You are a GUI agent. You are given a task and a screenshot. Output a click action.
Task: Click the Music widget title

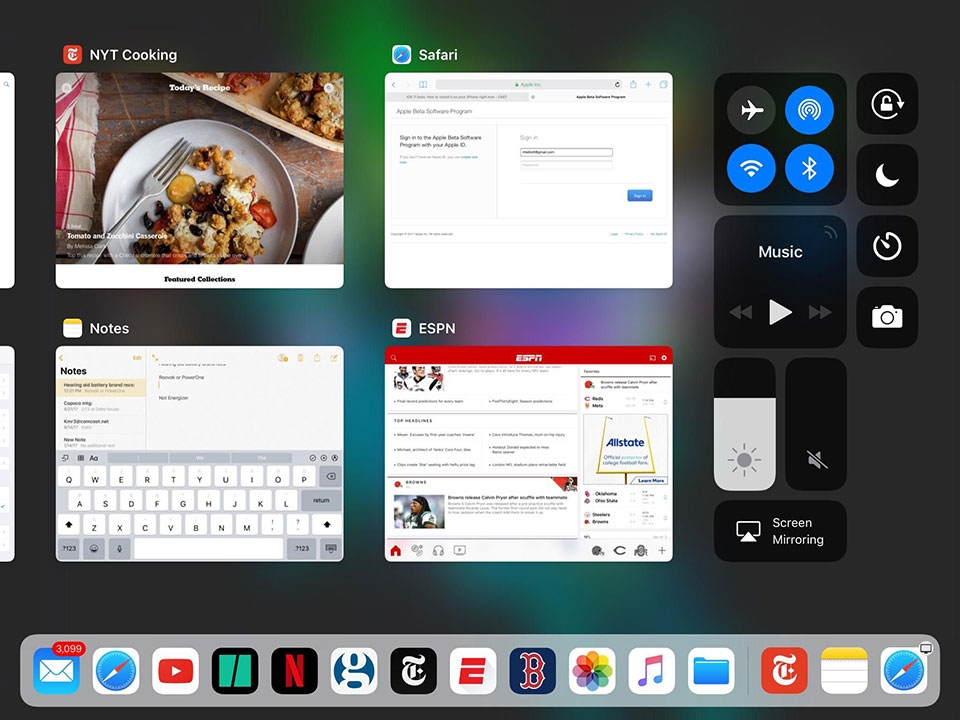point(780,252)
